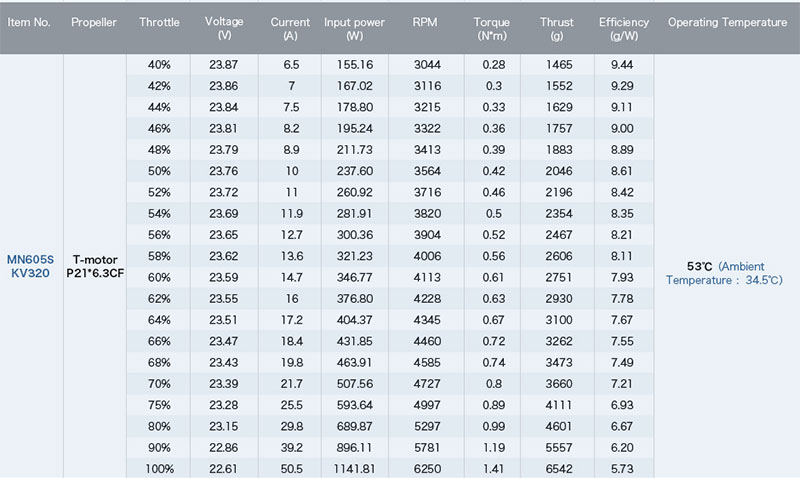Pick the 53°C operating temperature text
The height and width of the screenshot is (478, 800).
point(699,266)
